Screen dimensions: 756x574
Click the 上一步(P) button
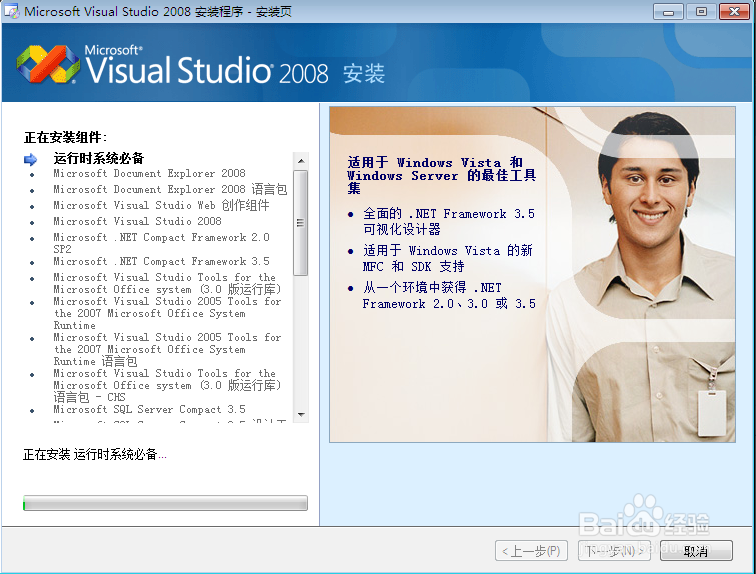point(531,550)
